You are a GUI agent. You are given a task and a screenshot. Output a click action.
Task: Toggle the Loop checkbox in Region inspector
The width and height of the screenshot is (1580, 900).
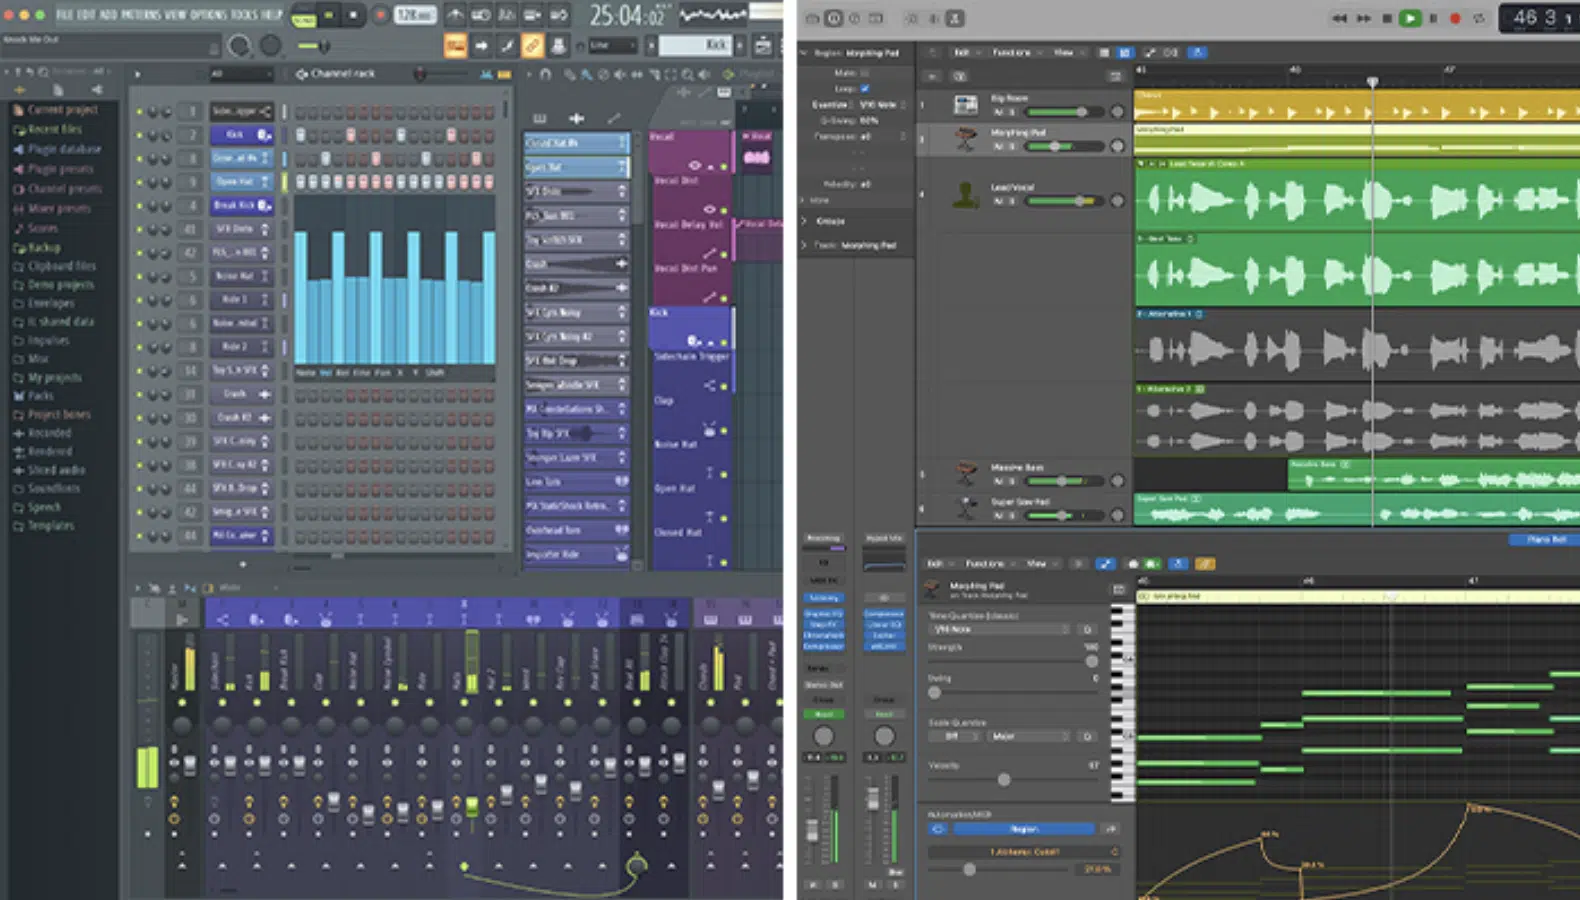(865, 89)
